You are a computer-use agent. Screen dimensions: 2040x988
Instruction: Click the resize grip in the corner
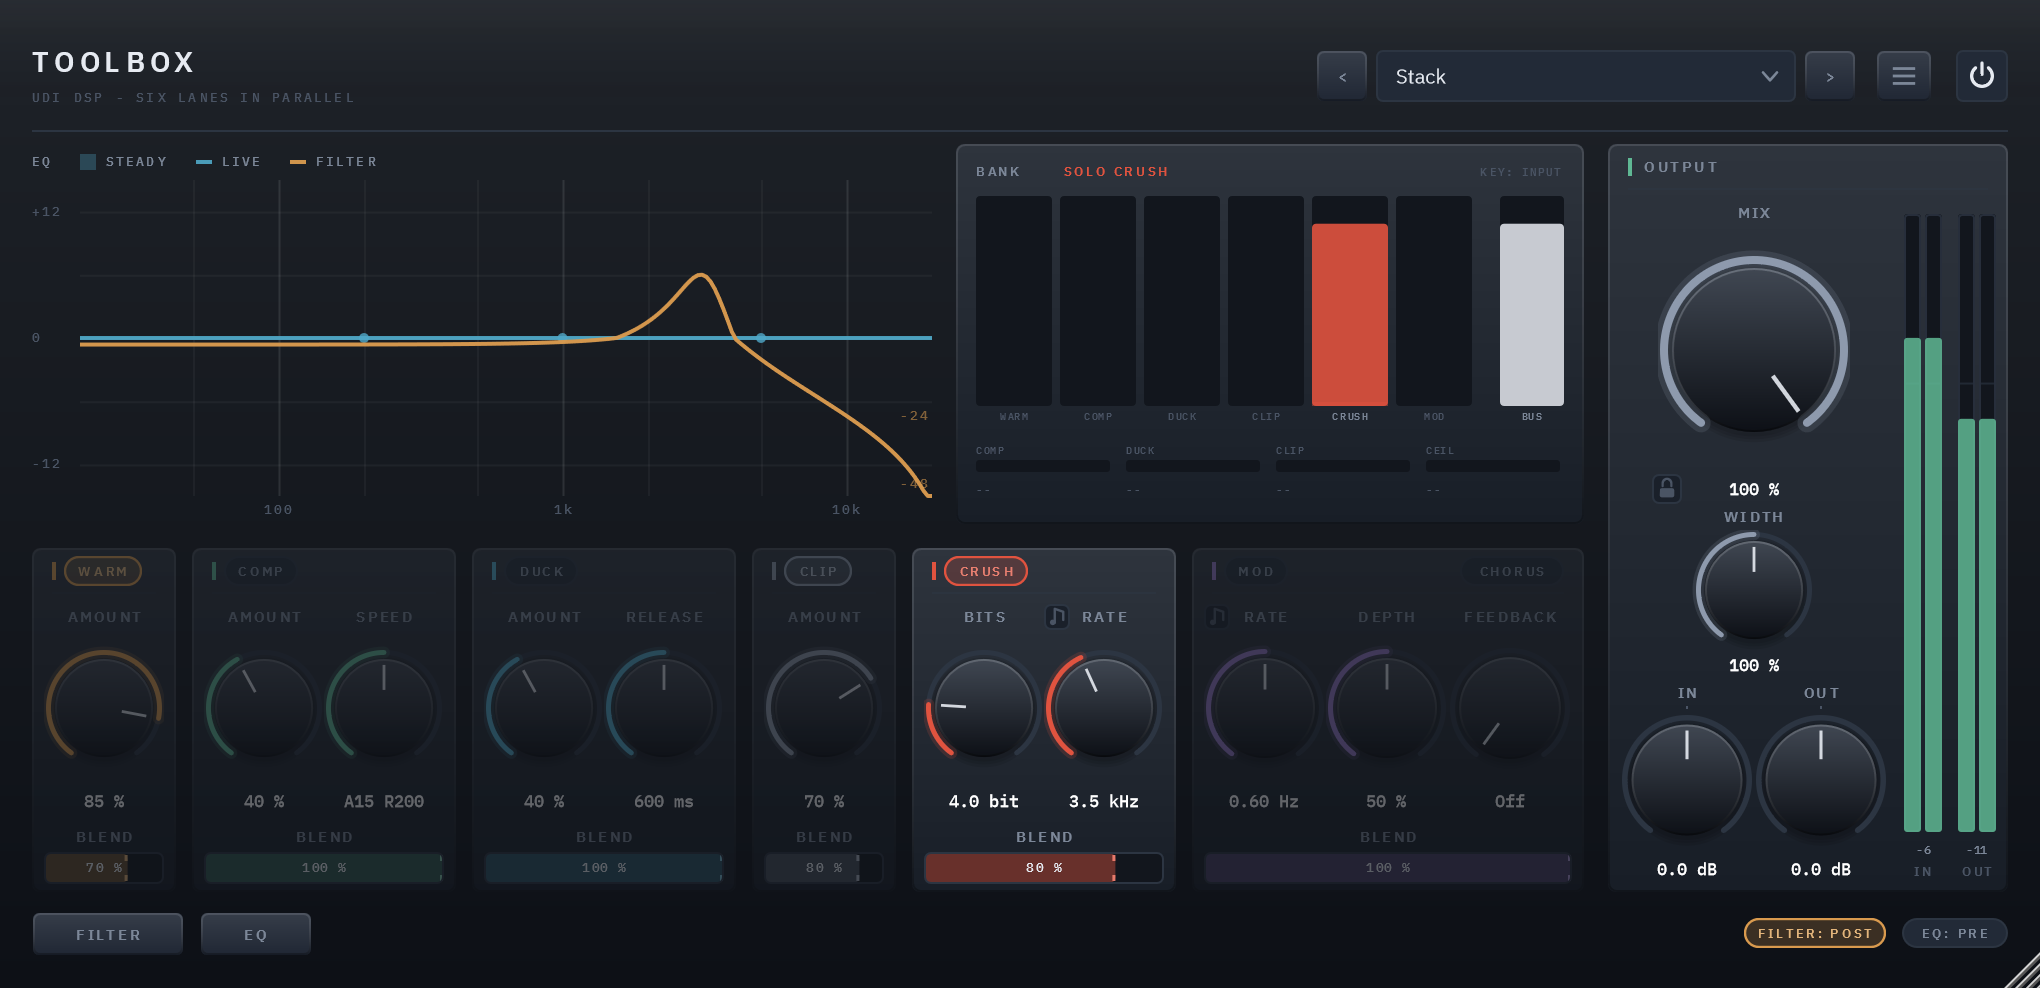pyautogui.click(x=2022, y=971)
